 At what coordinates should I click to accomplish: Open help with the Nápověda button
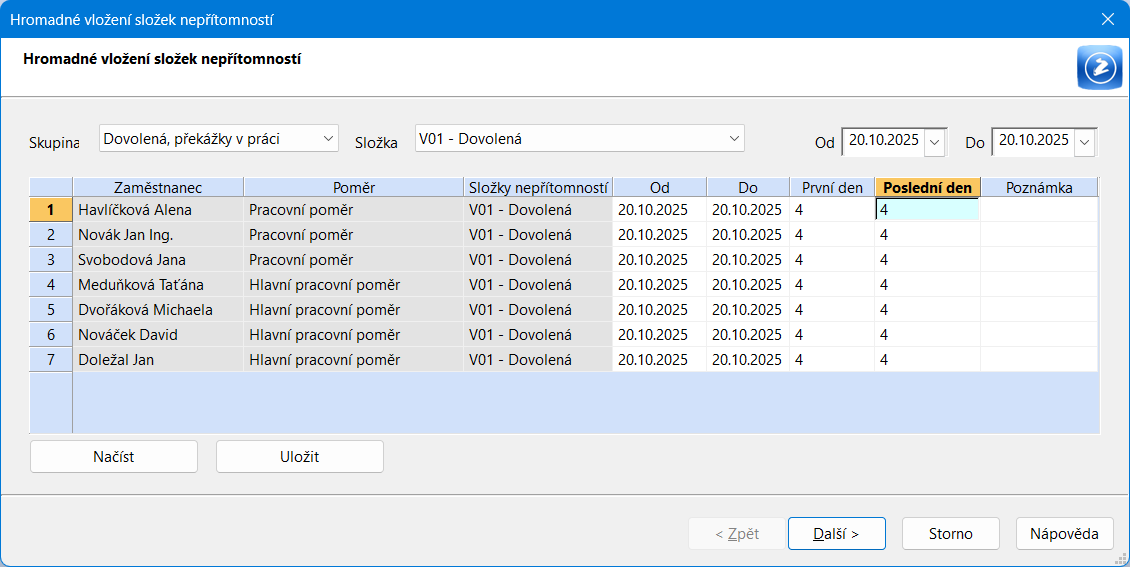[1064, 534]
